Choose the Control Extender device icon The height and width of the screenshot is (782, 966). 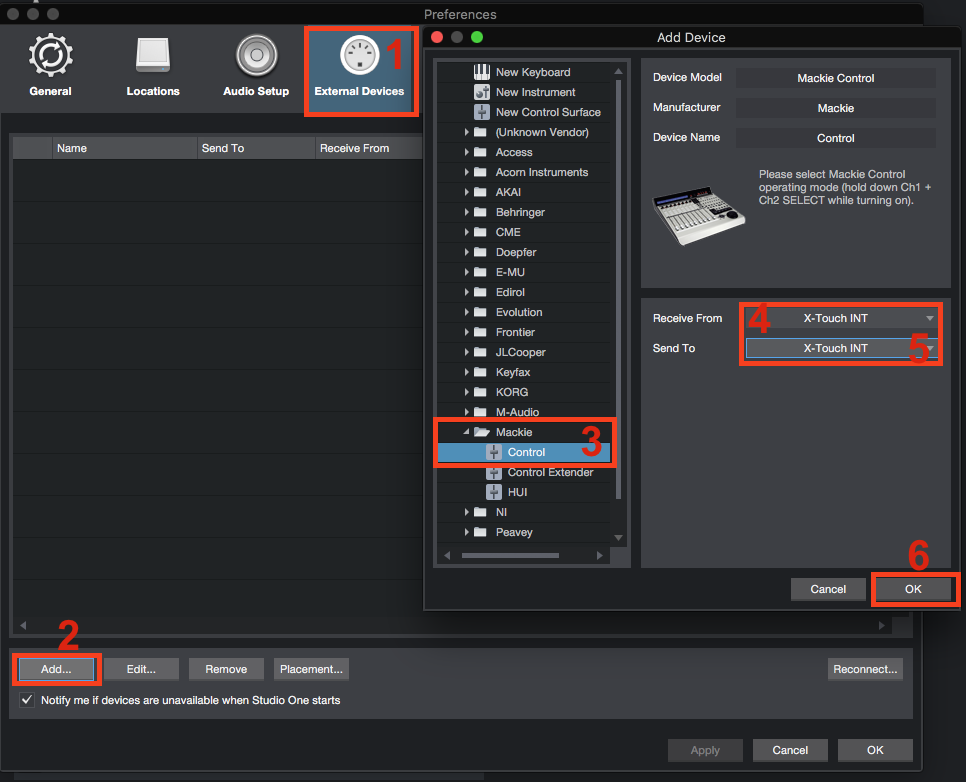[x=493, y=472]
